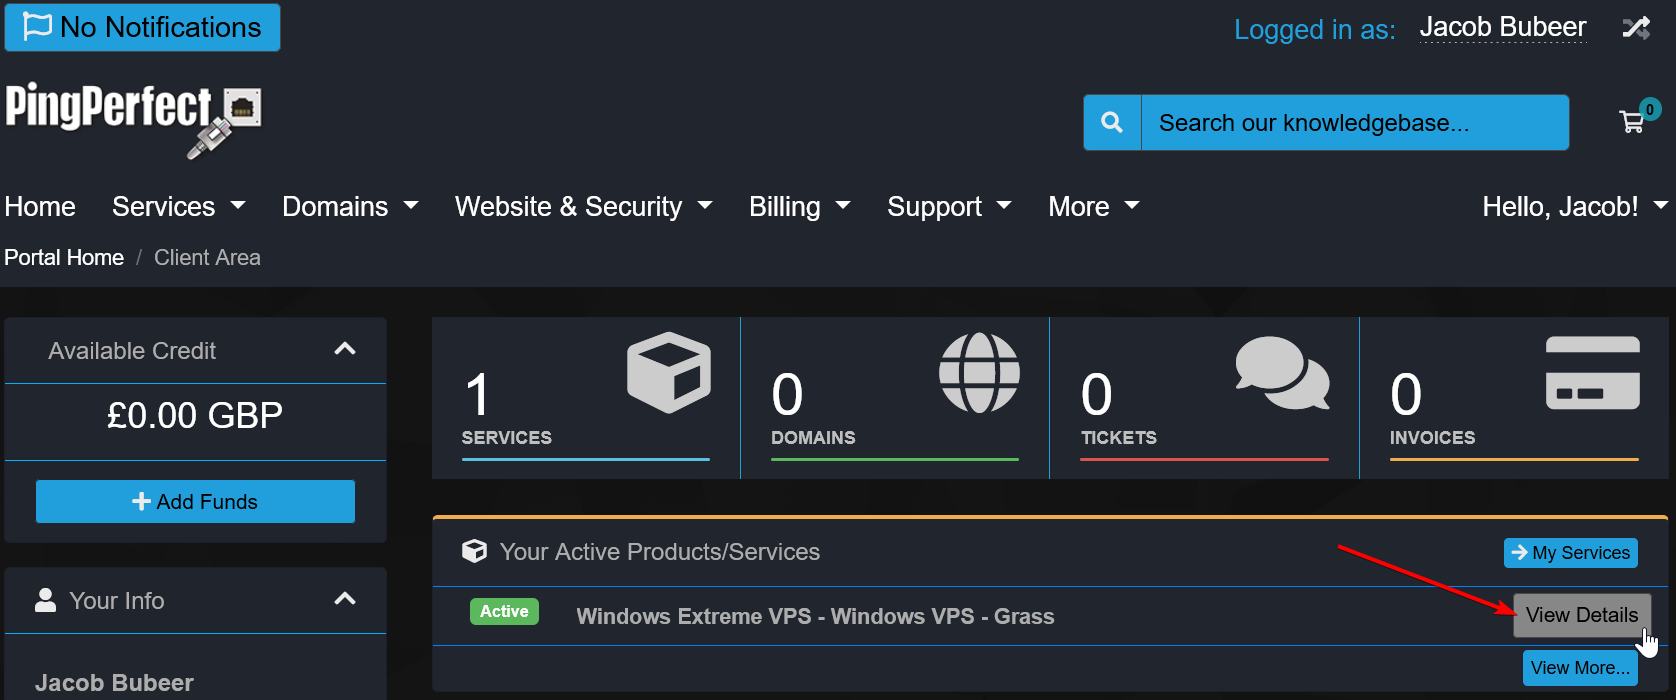Screen dimensions: 1676x700
Task: Collapse the Your Info panel
Action: coord(345,600)
